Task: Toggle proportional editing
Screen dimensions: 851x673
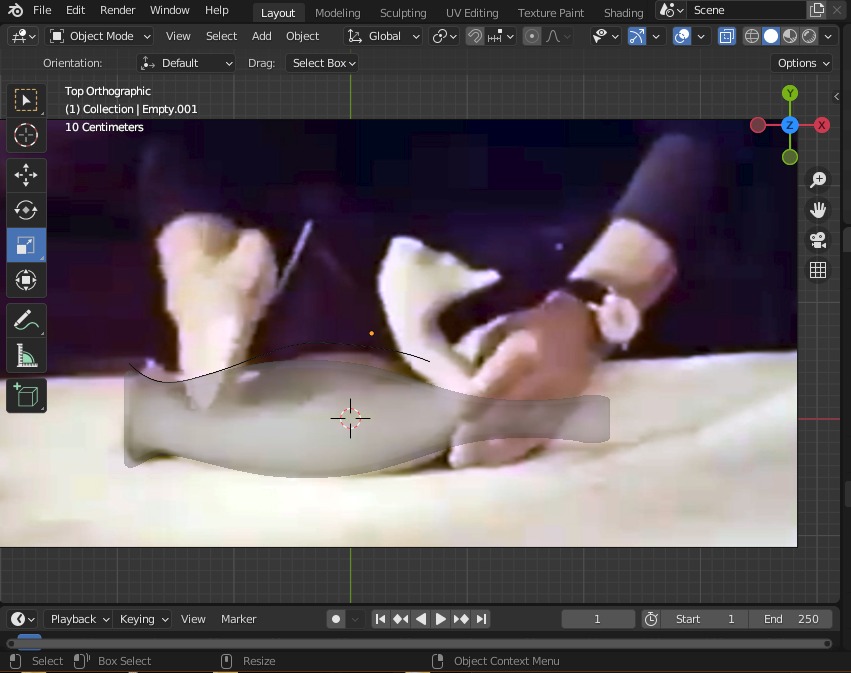Action: [532, 36]
